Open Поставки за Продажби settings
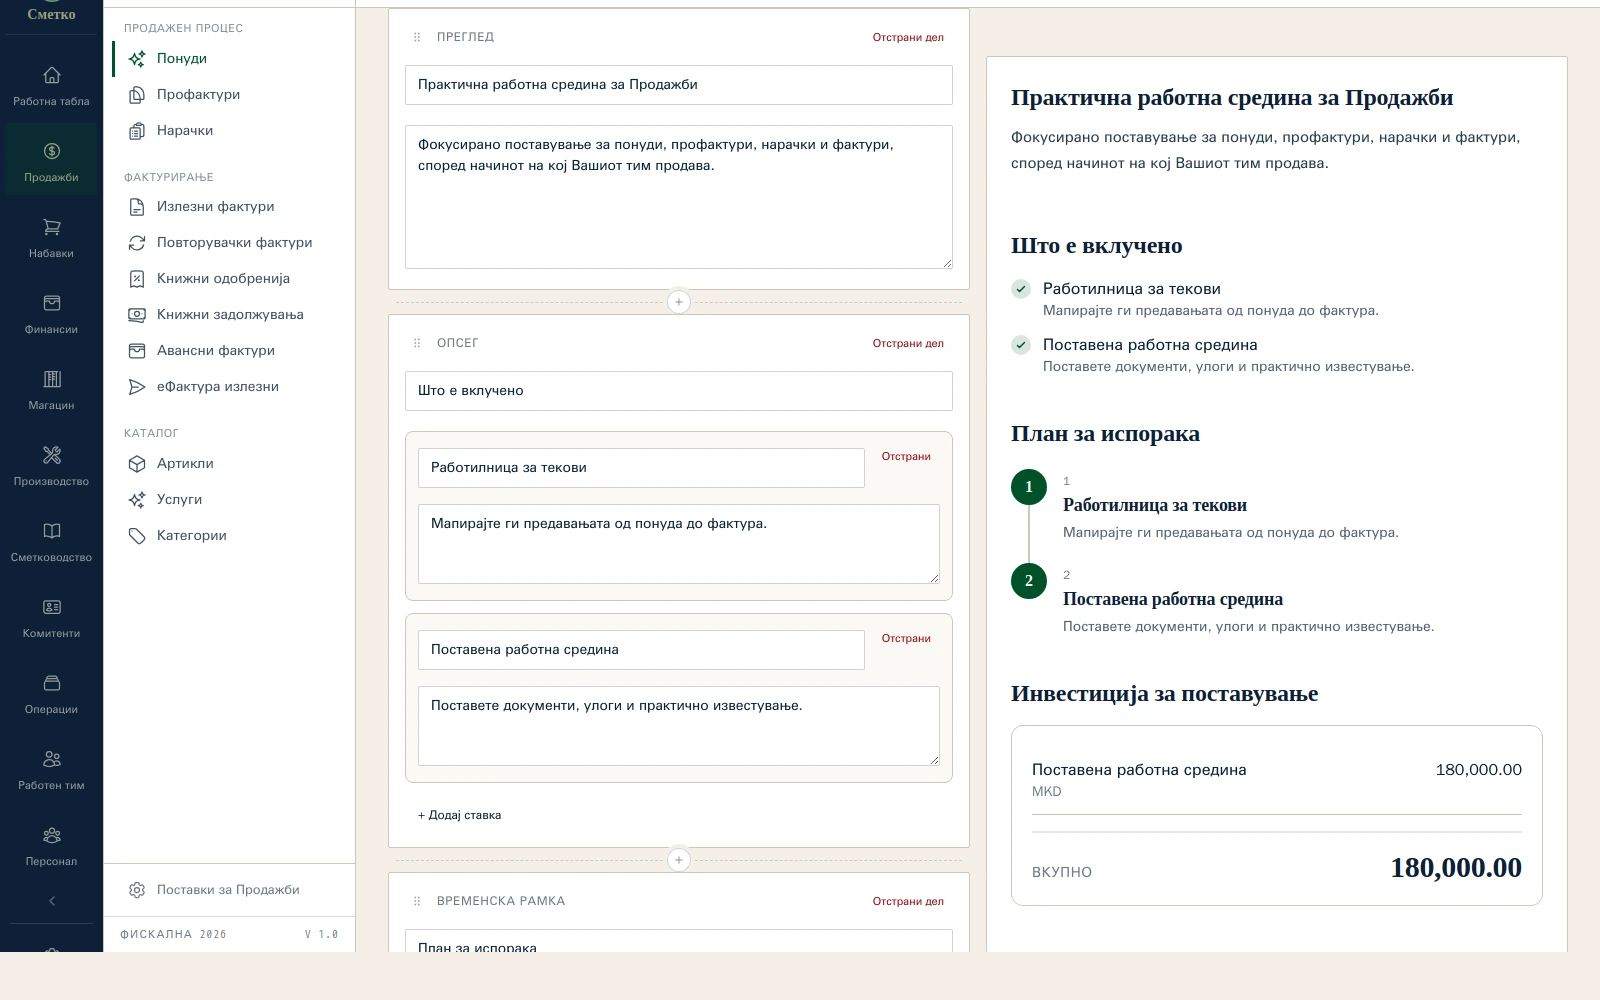This screenshot has height=1000, width=1600. [x=229, y=890]
